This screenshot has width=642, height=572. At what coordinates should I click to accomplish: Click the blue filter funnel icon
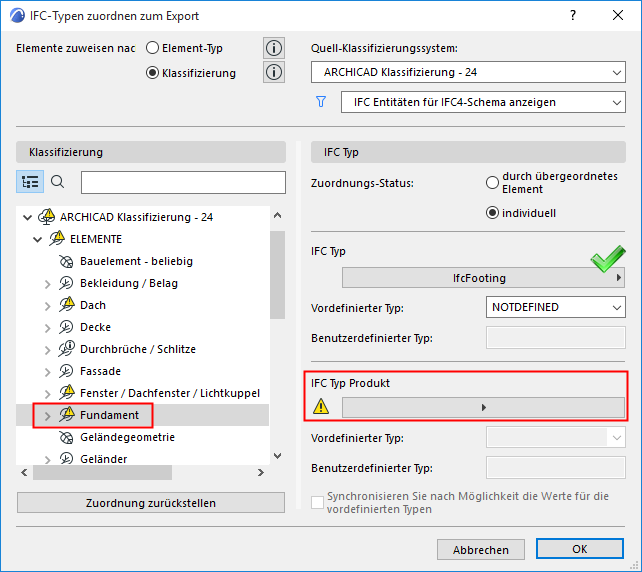coord(321,102)
